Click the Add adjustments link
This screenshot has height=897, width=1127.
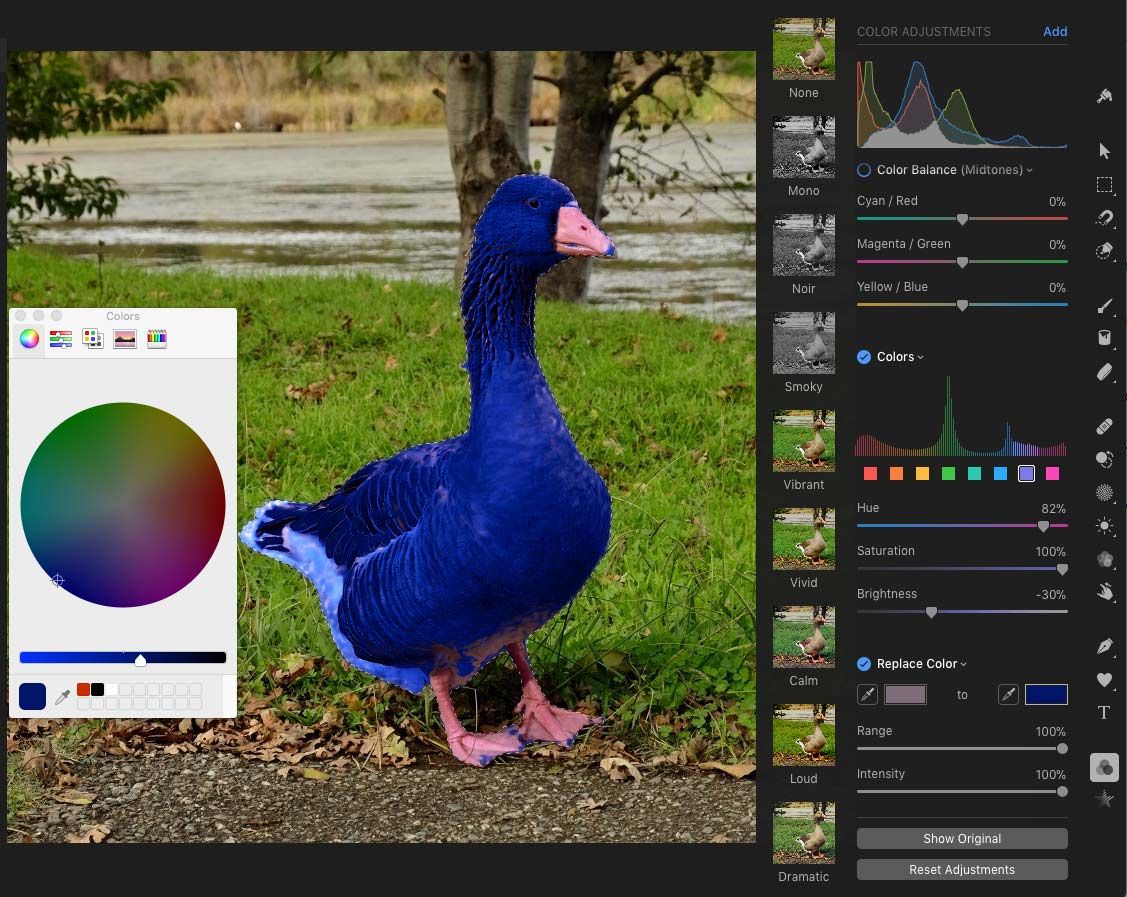(1054, 31)
